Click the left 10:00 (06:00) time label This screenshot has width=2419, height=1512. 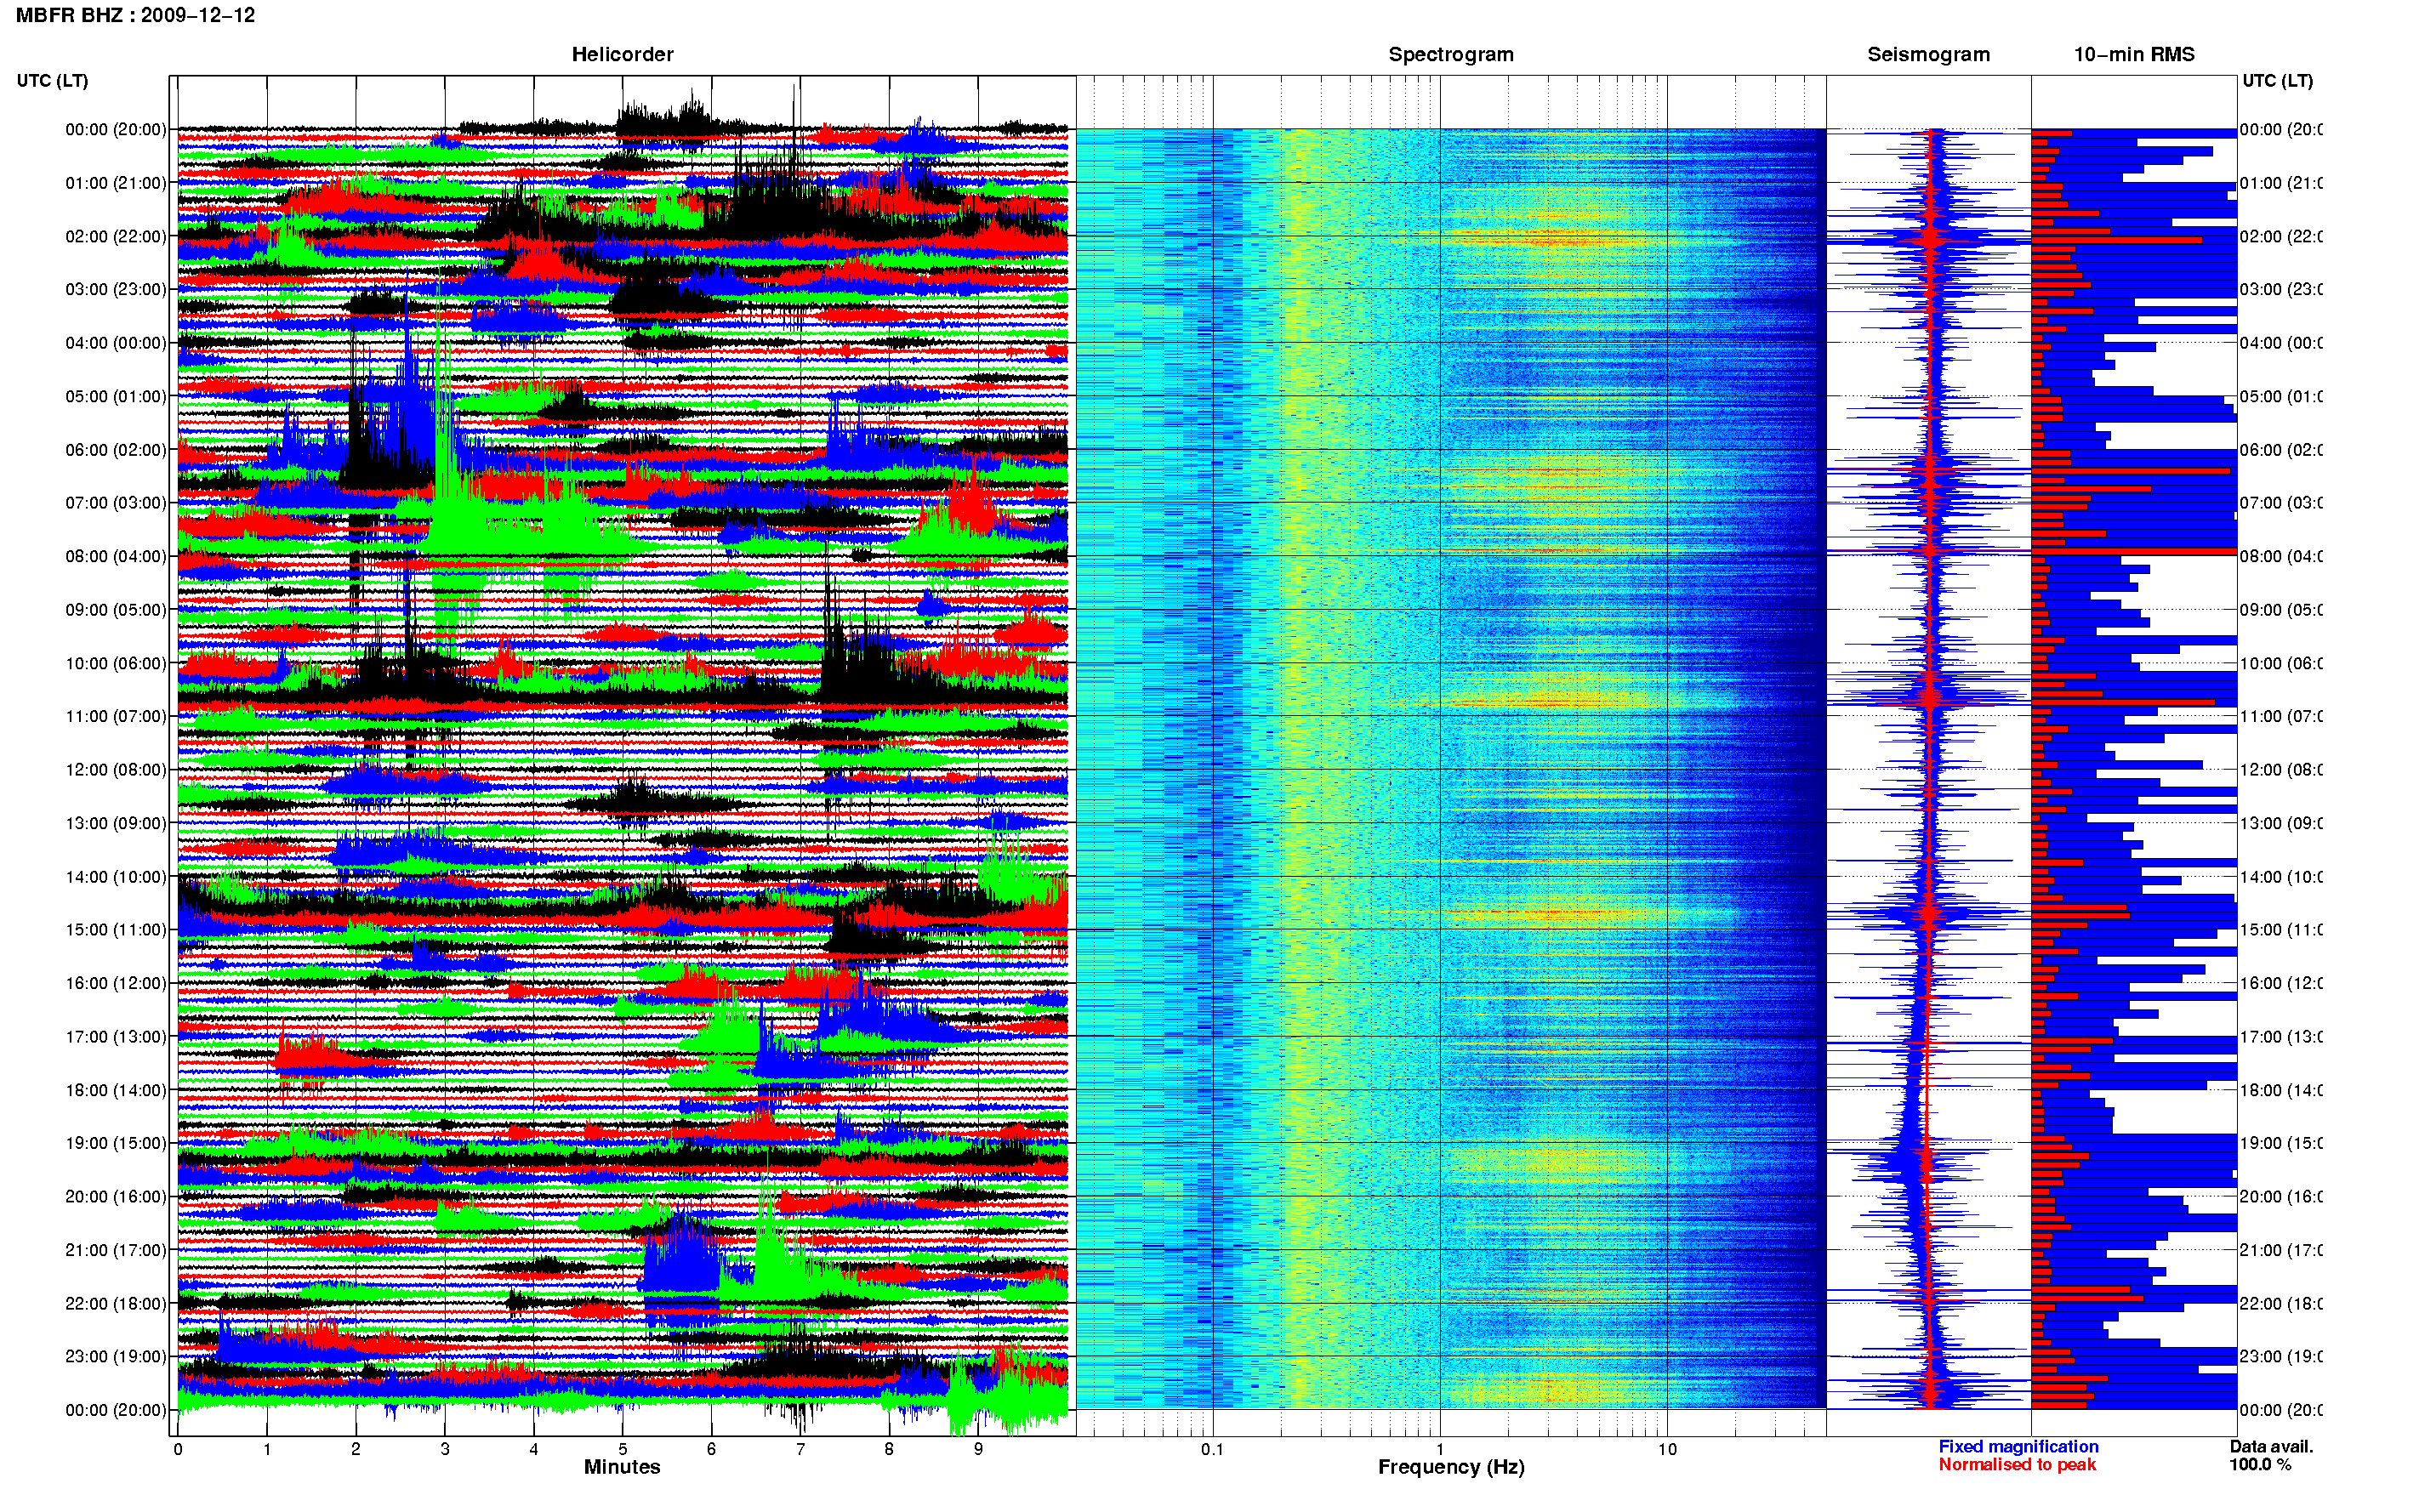click(x=116, y=663)
